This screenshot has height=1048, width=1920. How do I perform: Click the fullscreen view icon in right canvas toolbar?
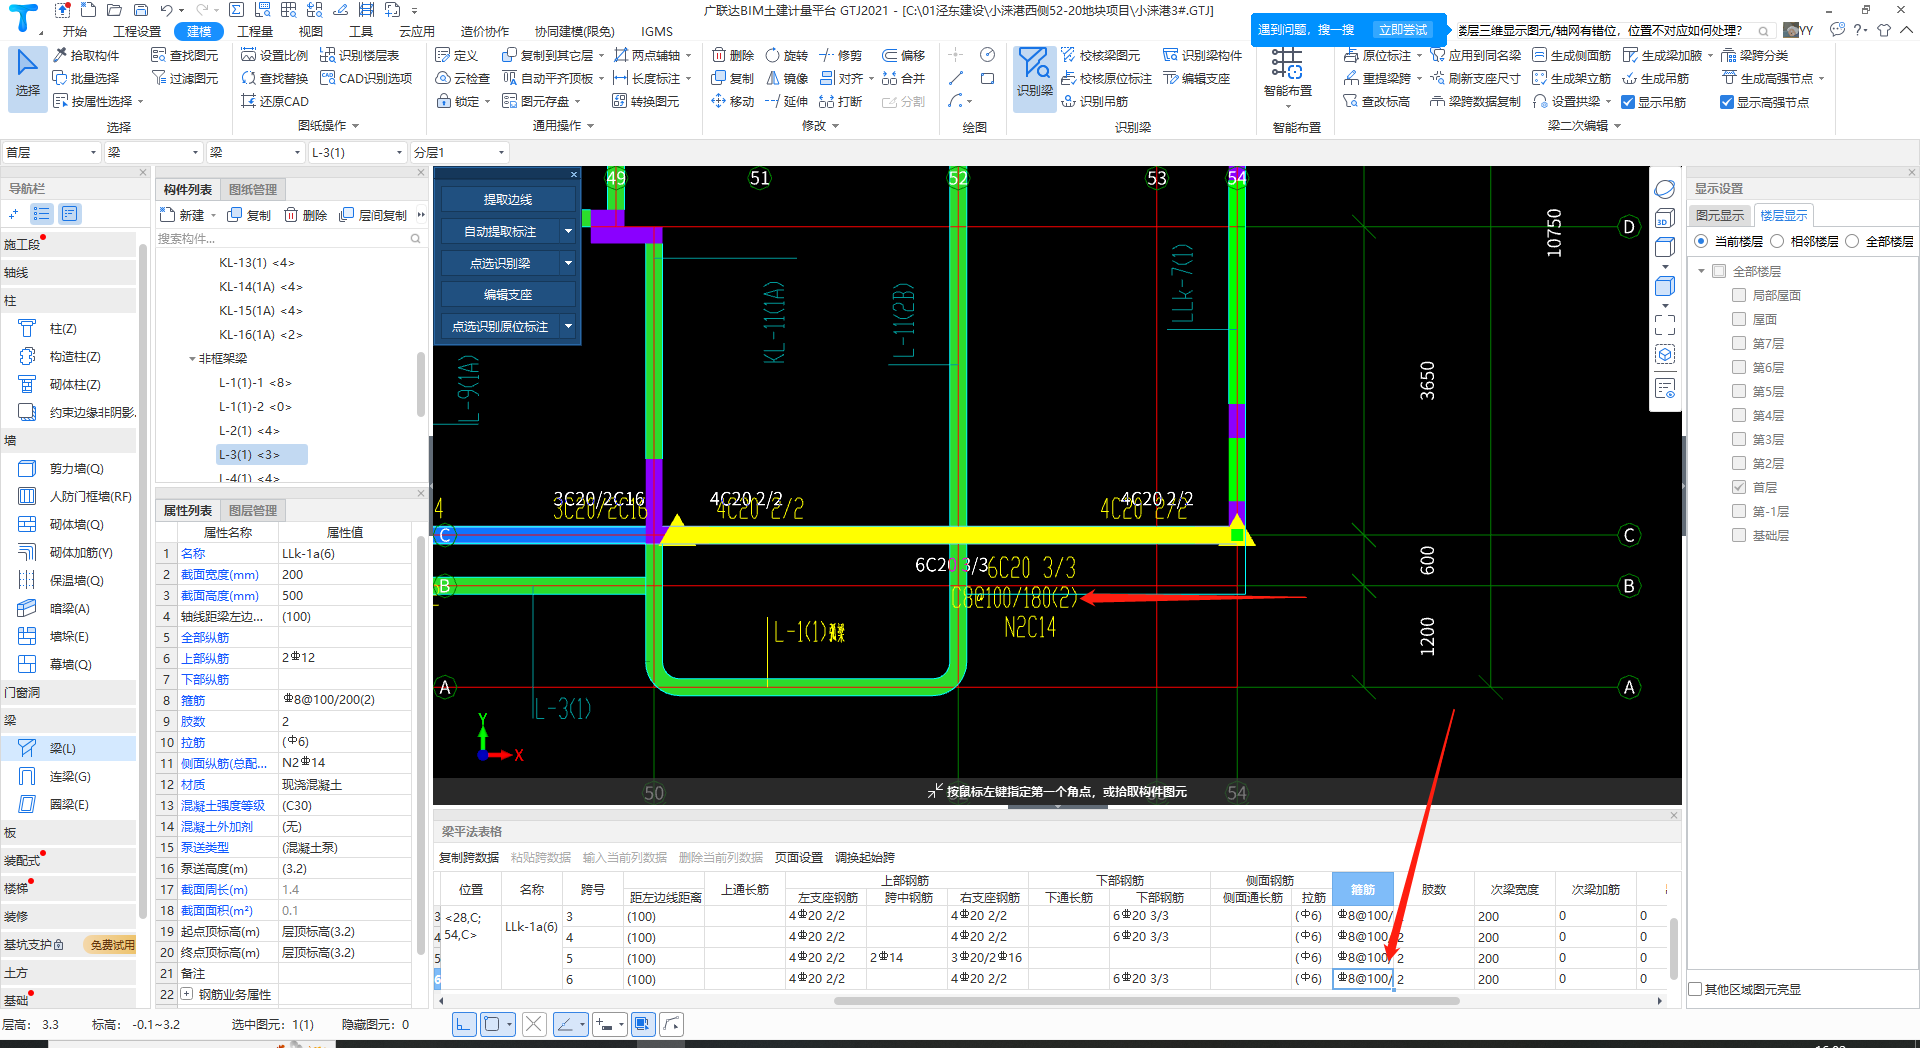point(1665,325)
